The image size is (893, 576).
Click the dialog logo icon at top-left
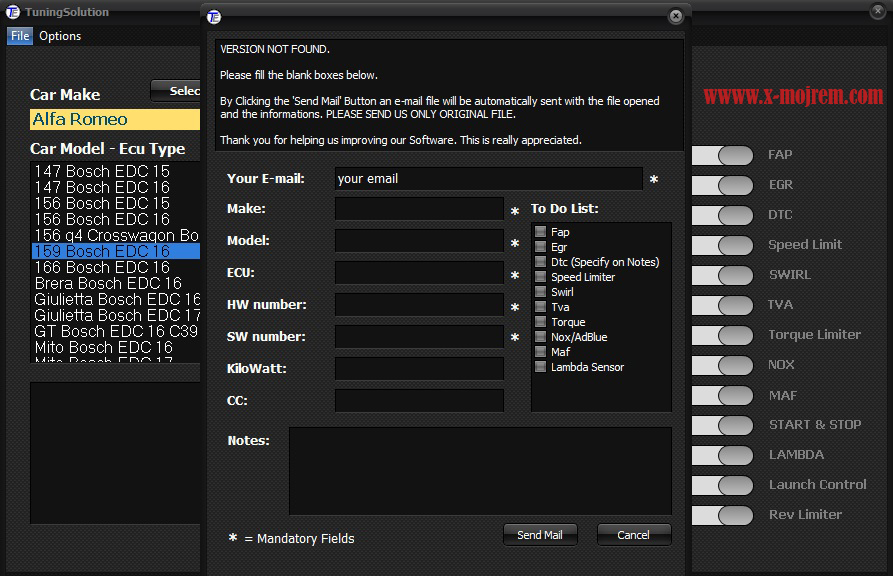[214, 16]
